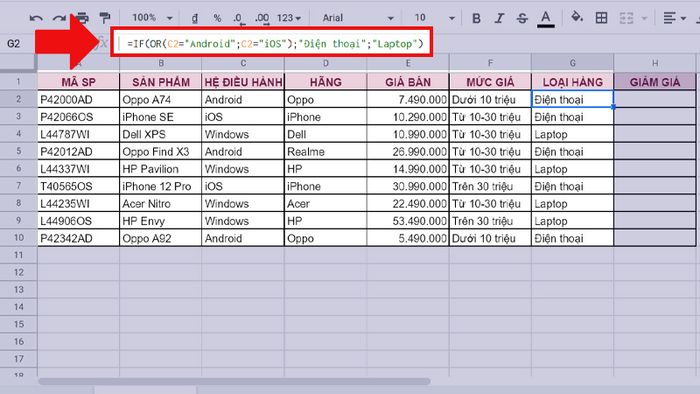Open the 100% zoom dropdown
This screenshot has width=700, height=394.
pos(152,18)
